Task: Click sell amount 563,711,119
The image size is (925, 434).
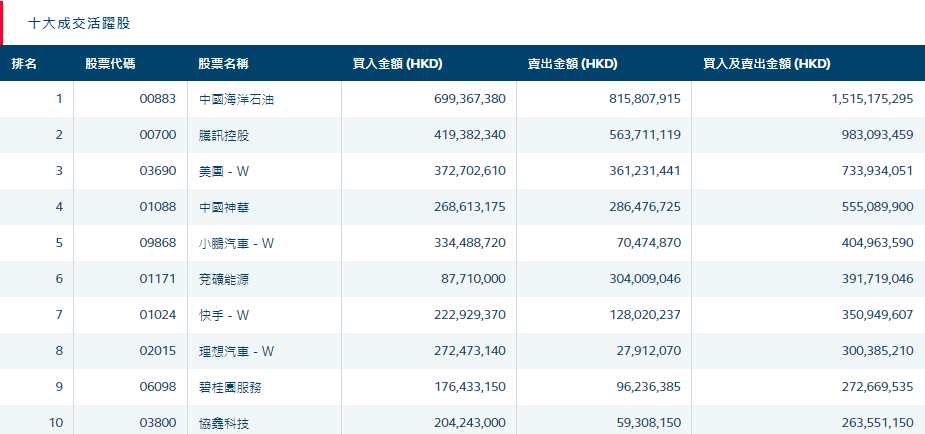Action: pyautogui.click(x=645, y=135)
